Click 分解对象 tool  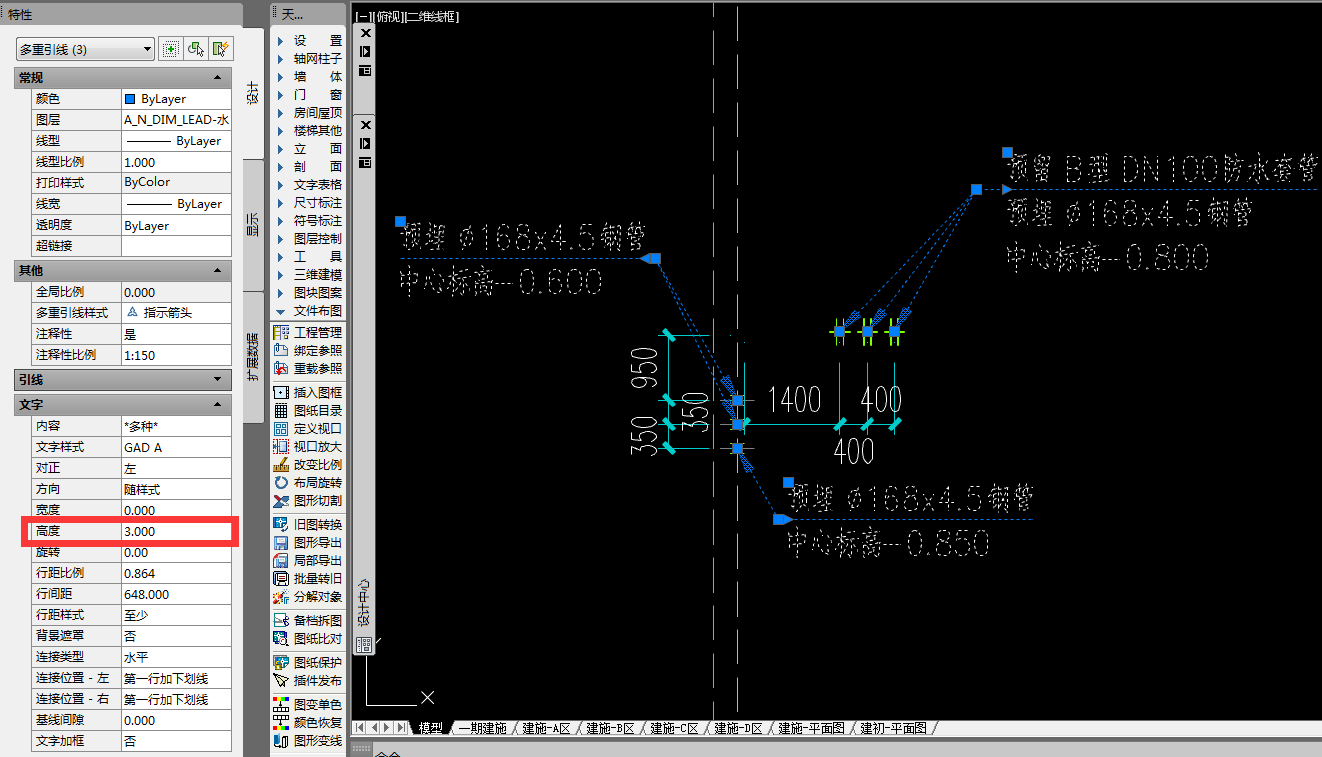[x=308, y=596]
